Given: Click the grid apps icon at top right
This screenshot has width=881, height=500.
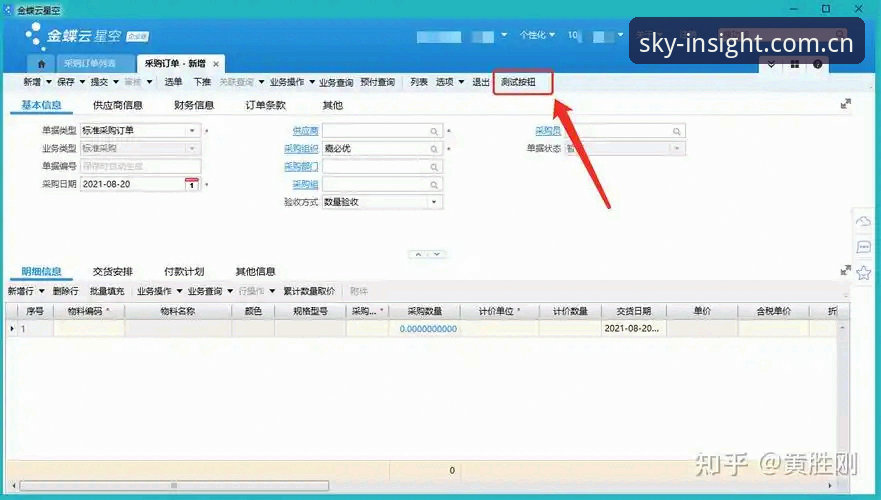Looking at the screenshot, I should [x=794, y=65].
